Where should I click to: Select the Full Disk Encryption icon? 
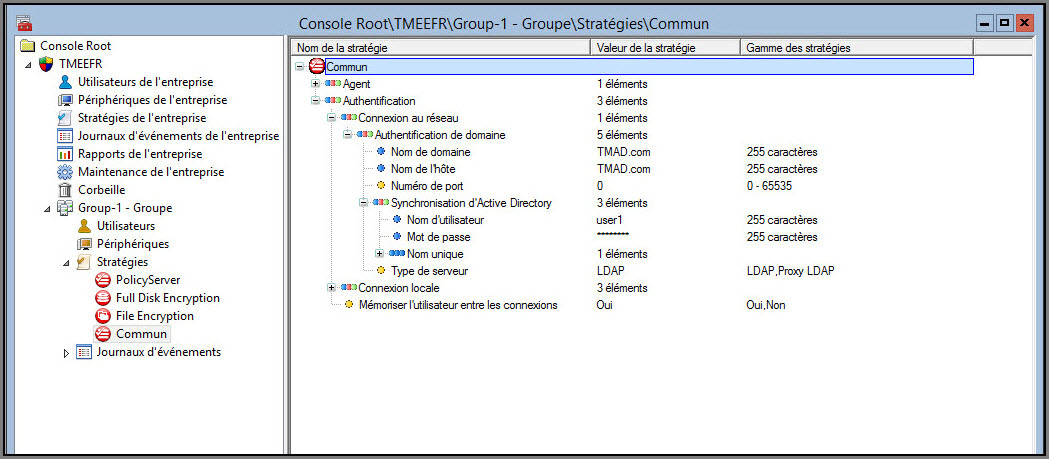tap(102, 298)
